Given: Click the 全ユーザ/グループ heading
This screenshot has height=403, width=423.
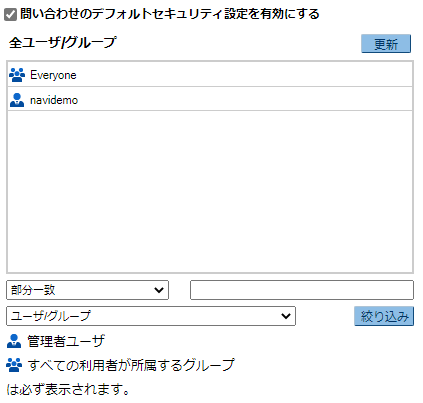Looking at the screenshot, I should pos(63,43).
